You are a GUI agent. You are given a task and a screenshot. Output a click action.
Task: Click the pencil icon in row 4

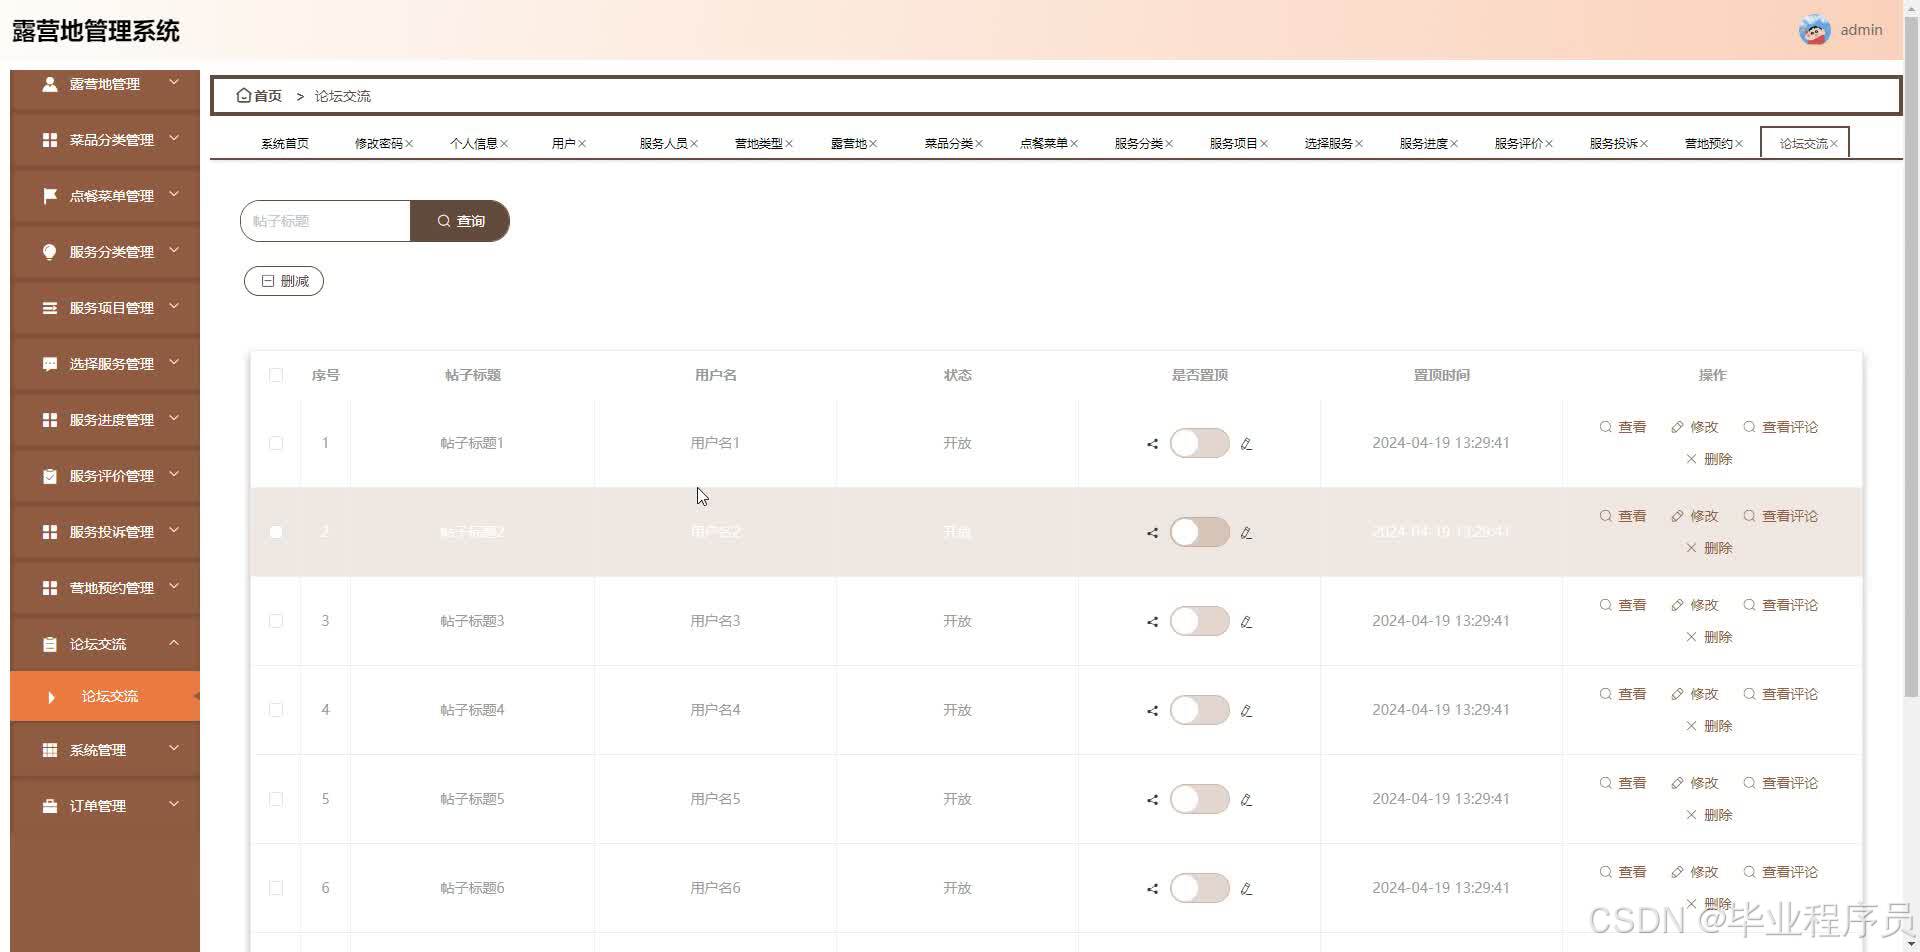[x=1246, y=711]
